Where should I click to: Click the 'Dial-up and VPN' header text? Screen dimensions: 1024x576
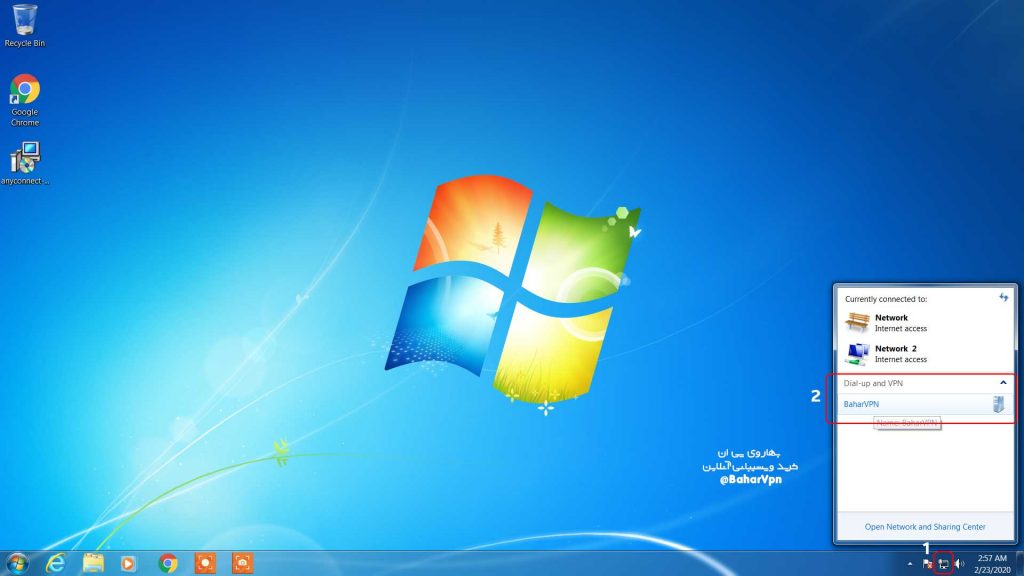tap(872, 383)
